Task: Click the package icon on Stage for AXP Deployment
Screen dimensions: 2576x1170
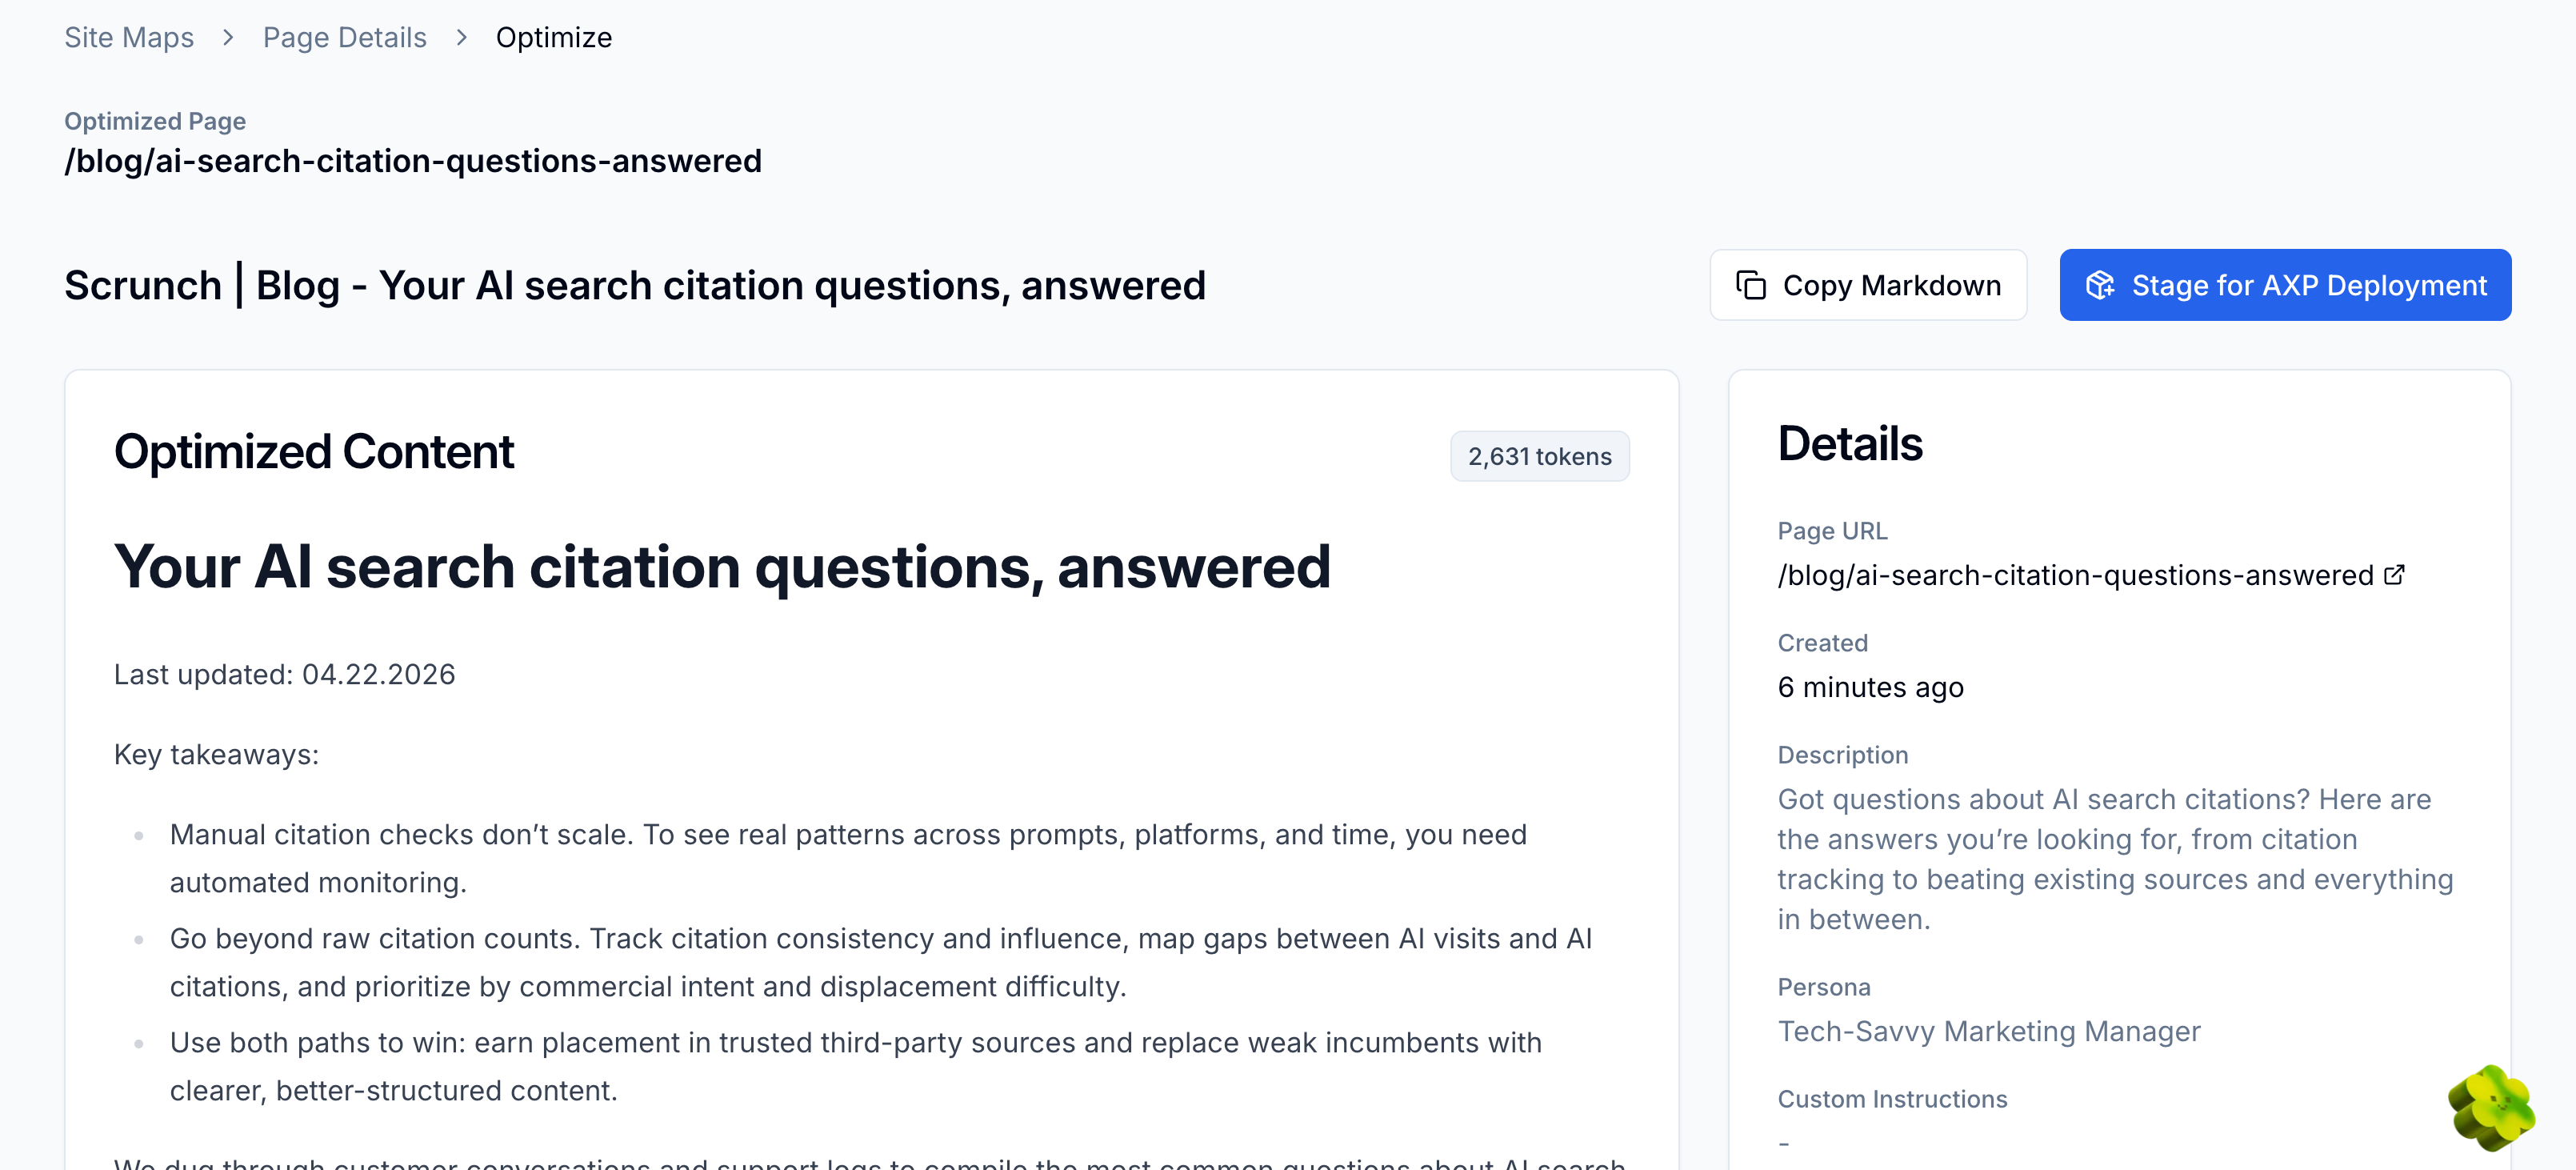Action: click(2100, 285)
